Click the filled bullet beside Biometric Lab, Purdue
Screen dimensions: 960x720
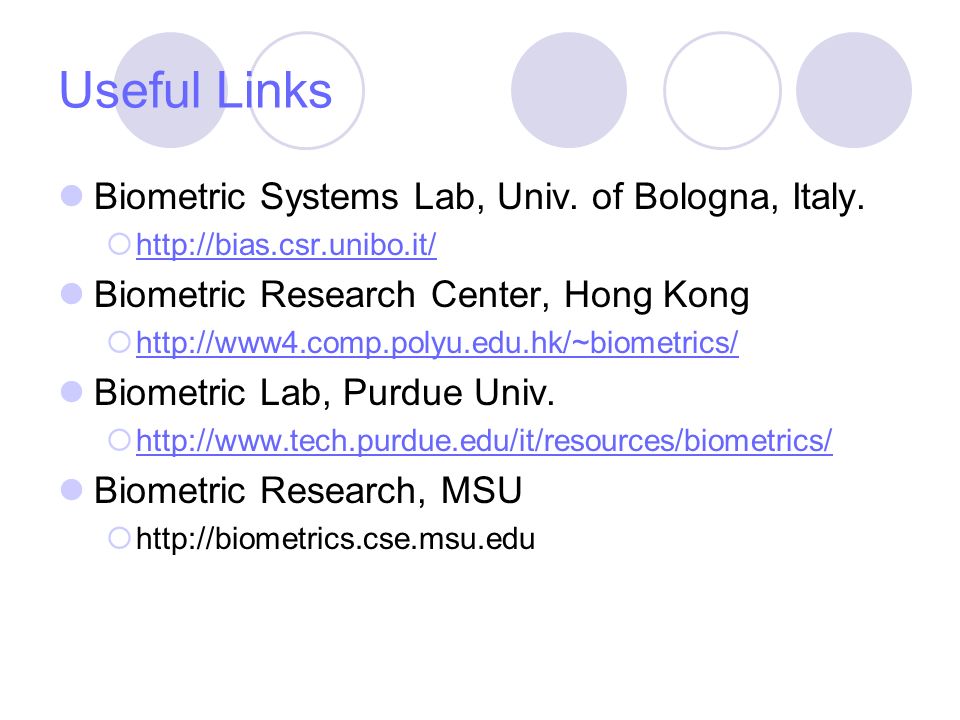(x=72, y=392)
